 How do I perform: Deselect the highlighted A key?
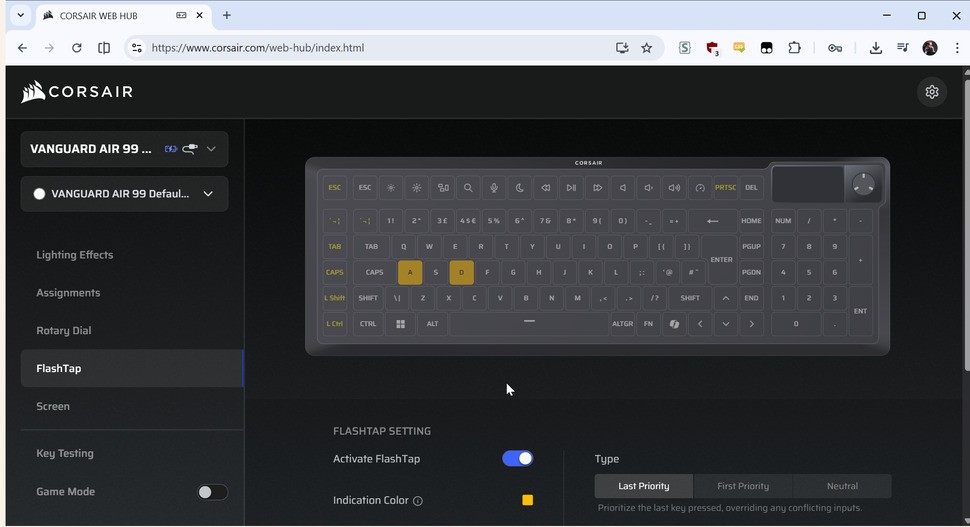(410, 272)
